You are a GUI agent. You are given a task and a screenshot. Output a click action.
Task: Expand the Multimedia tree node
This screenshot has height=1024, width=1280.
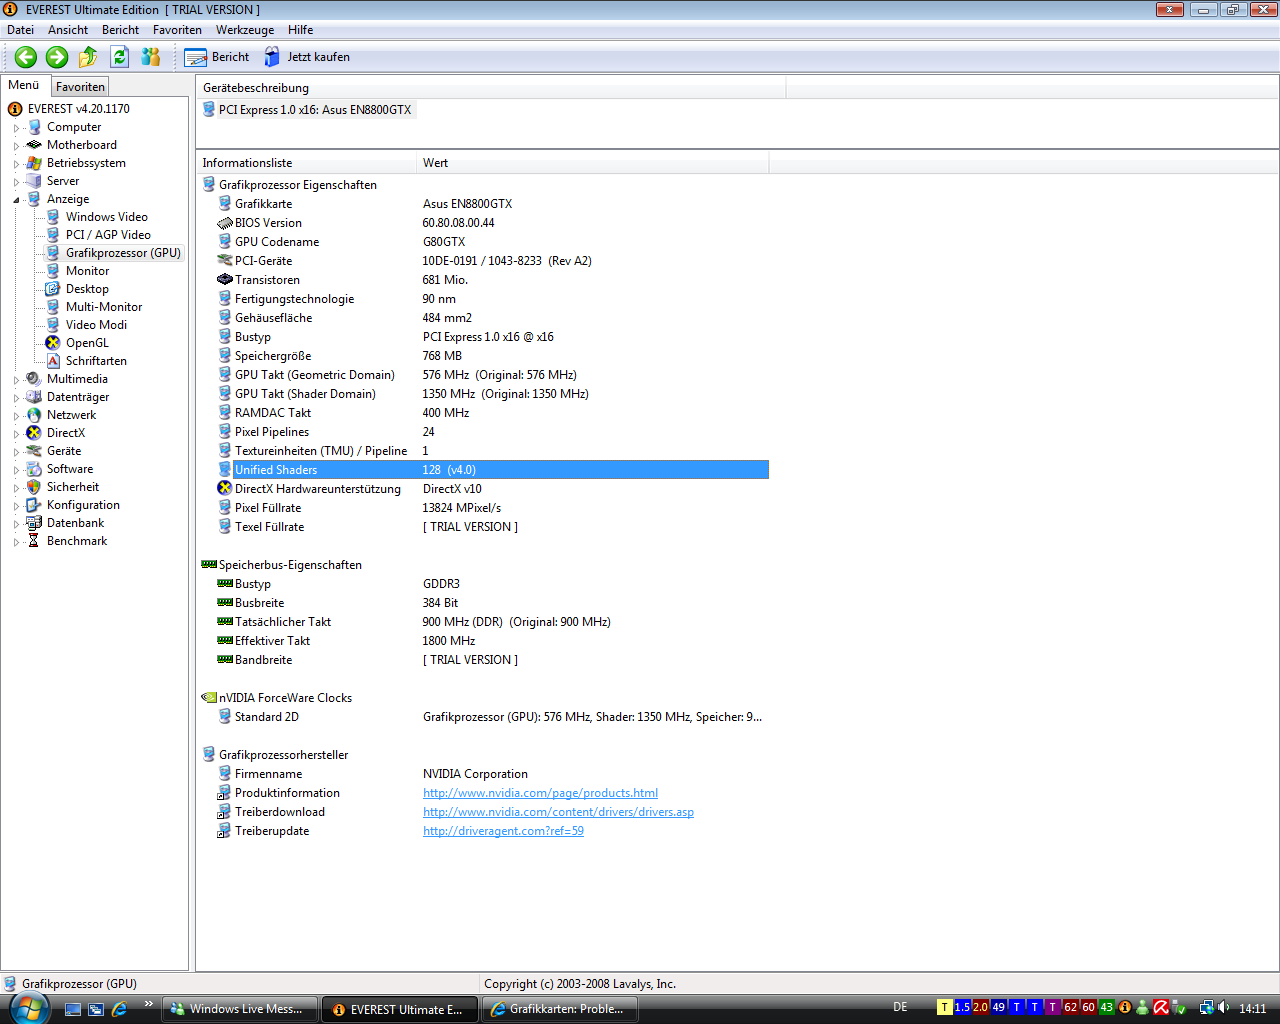point(16,380)
